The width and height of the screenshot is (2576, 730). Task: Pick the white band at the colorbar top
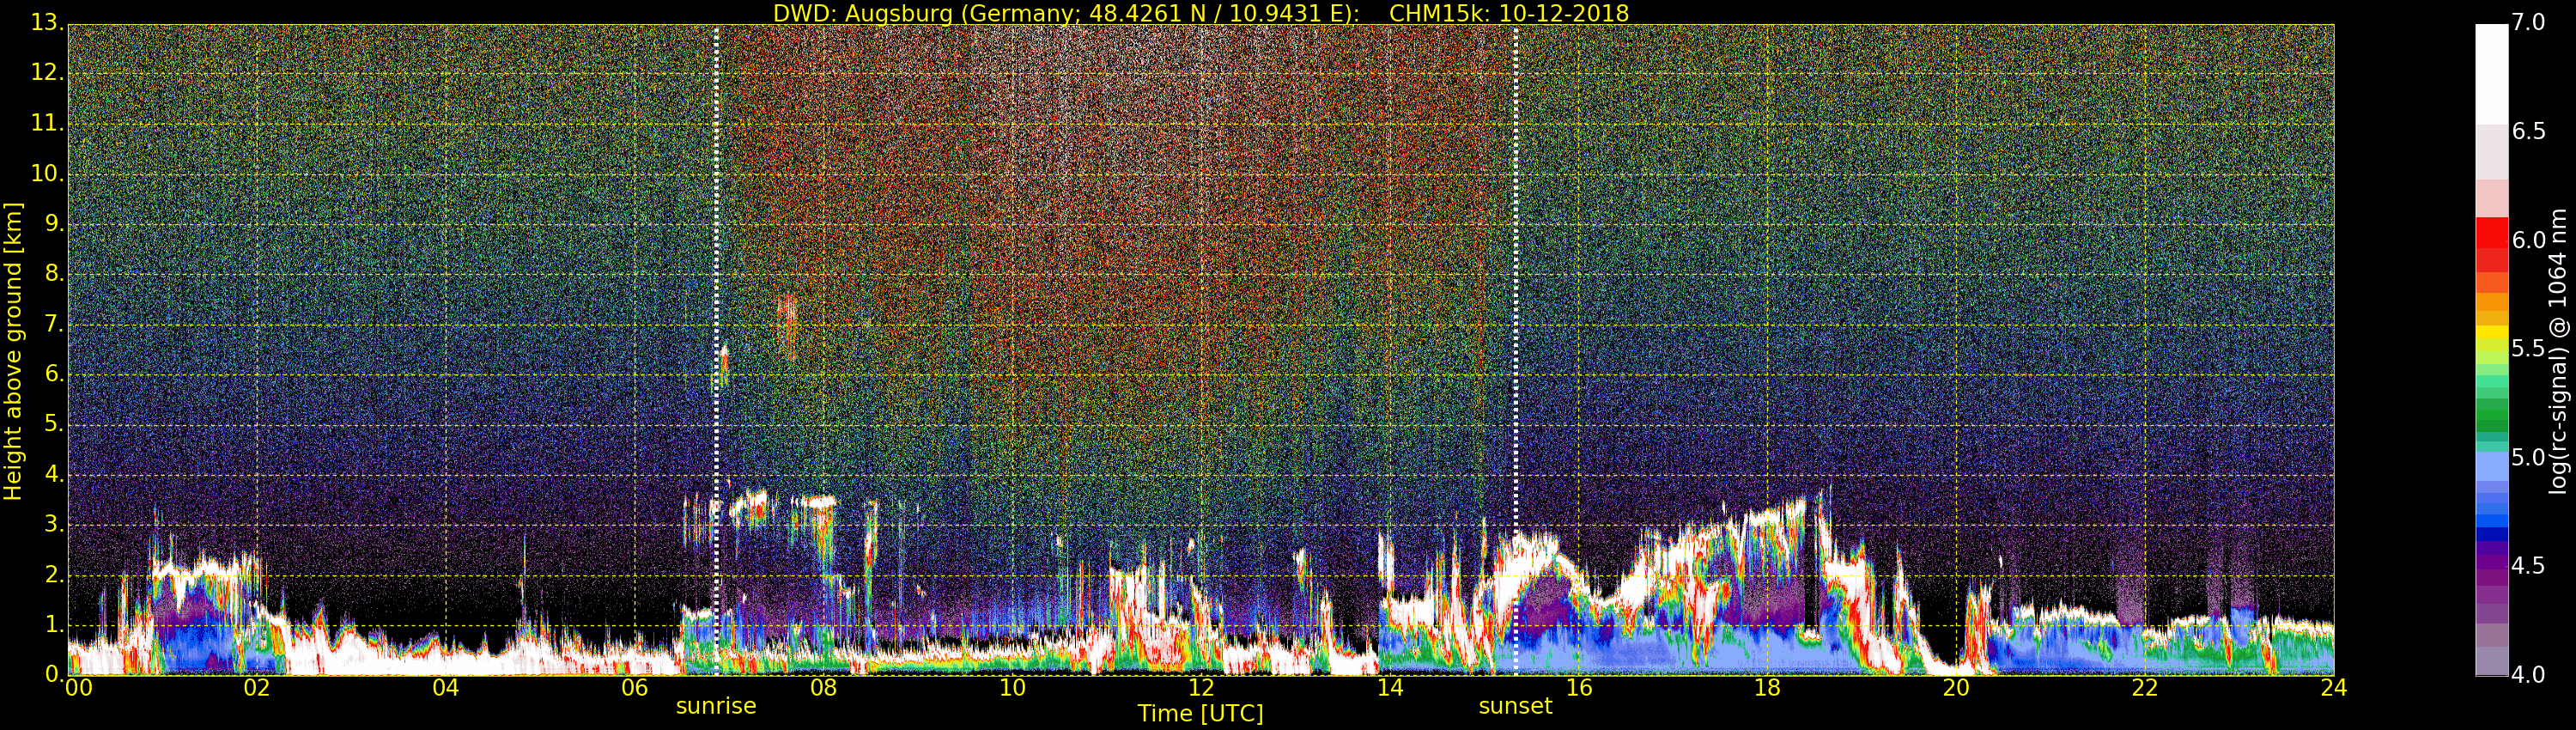[2492, 74]
